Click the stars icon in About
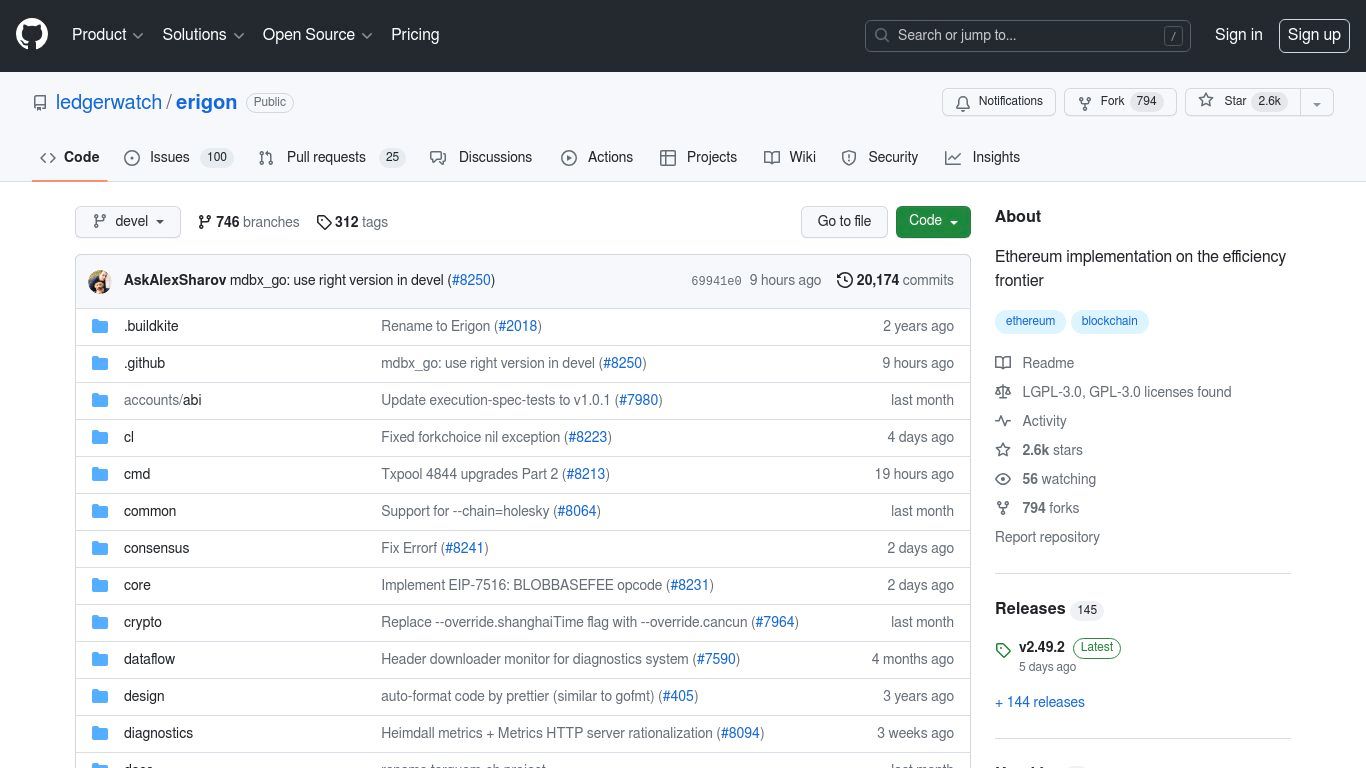 click(x=1003, y=450)
